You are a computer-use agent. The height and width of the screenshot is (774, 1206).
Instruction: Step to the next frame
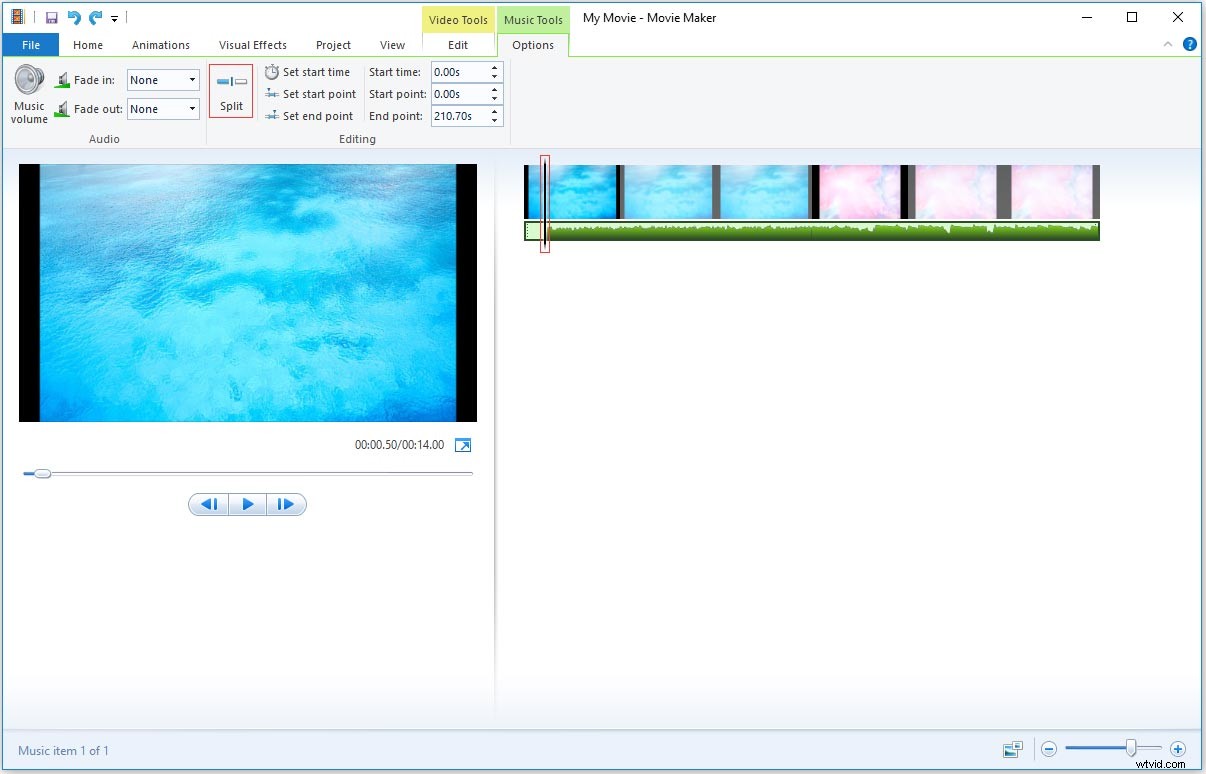287,503
